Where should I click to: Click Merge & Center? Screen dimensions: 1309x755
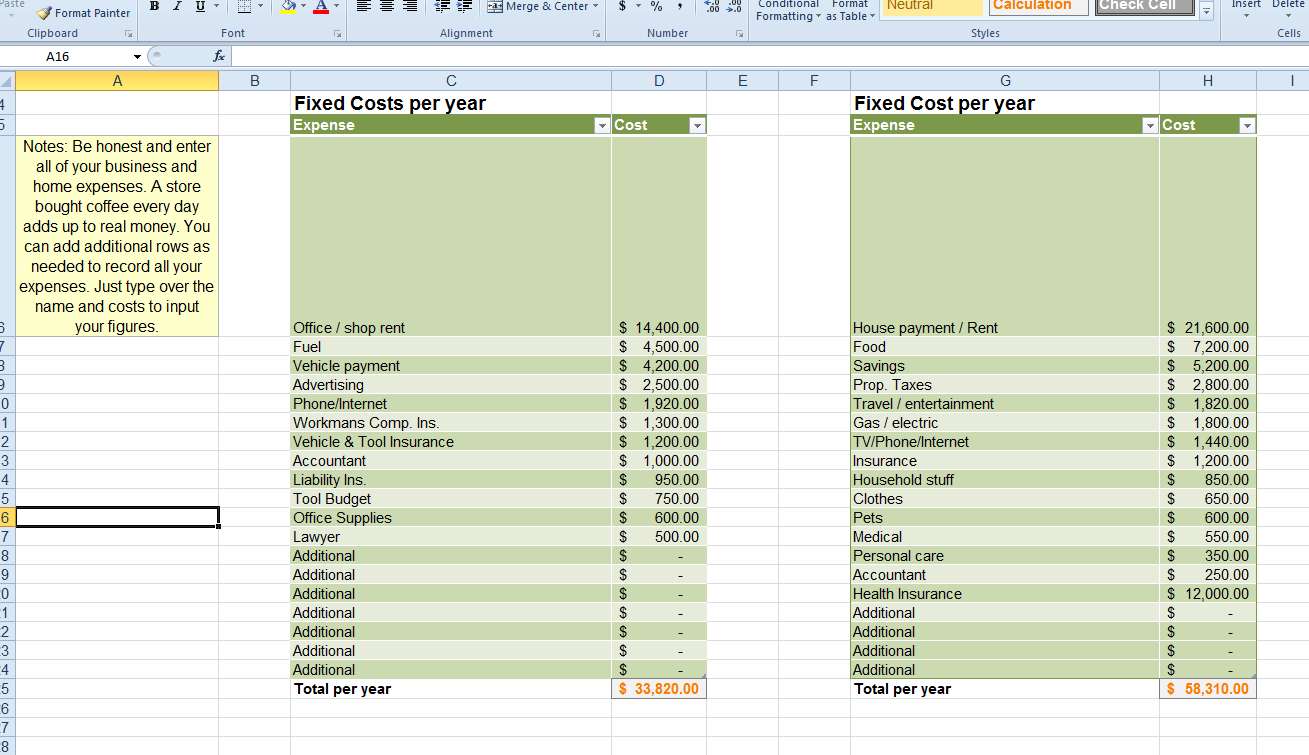click(538, 6)
